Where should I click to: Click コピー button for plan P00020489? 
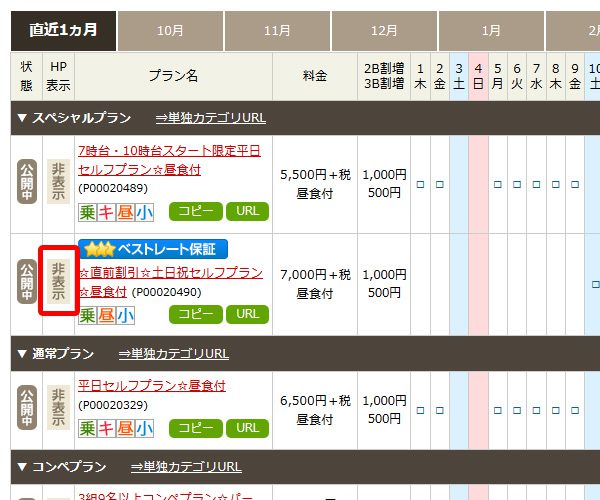[196, 212]
